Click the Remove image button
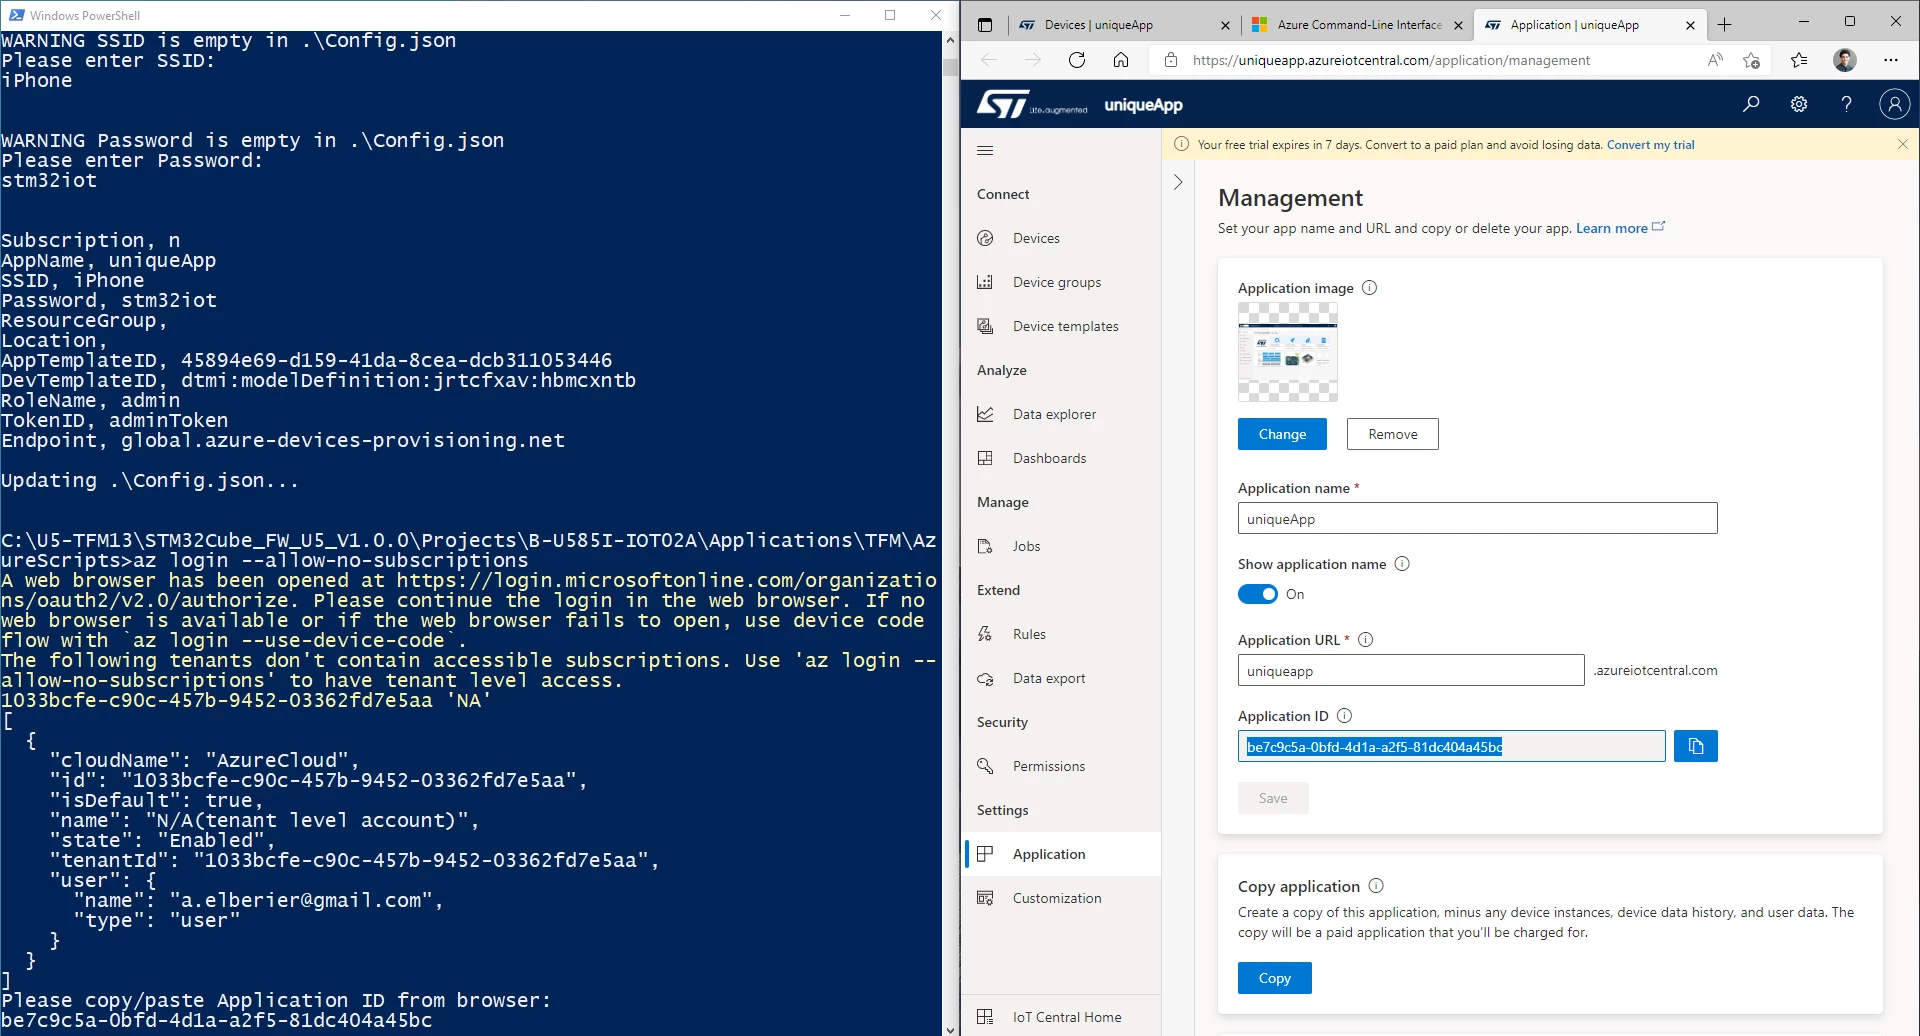The width and height of the screenshot is (1920, 1036). [x=1393, y=434]
